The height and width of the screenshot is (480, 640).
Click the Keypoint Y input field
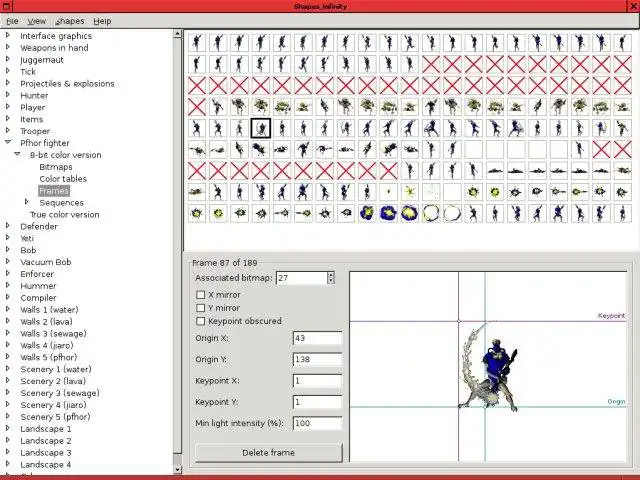coord(318,402)
